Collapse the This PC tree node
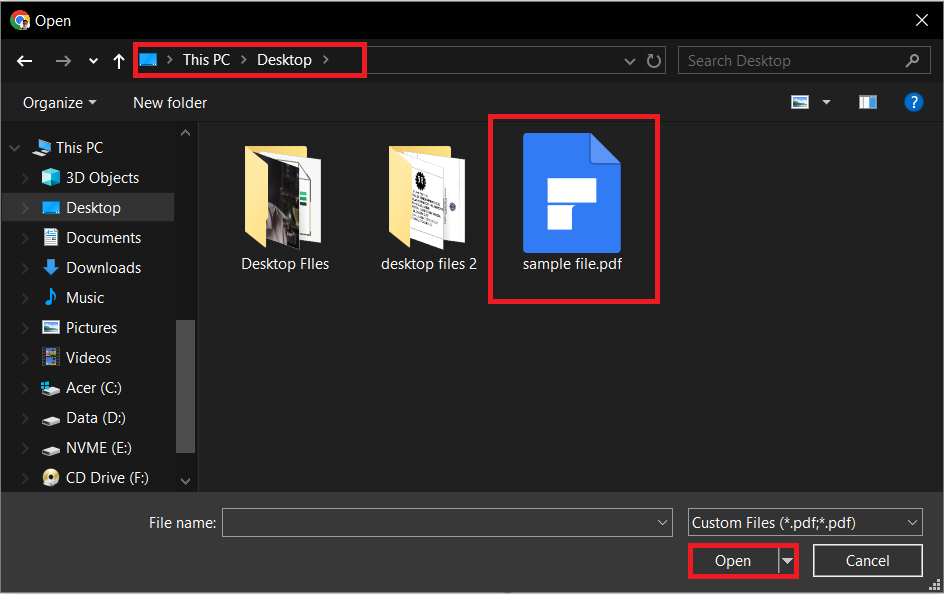944x594 pixels. [x=13, y=147]
